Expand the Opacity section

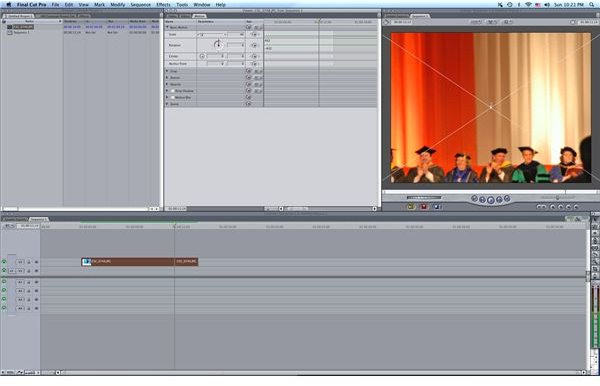pos(167,84)
